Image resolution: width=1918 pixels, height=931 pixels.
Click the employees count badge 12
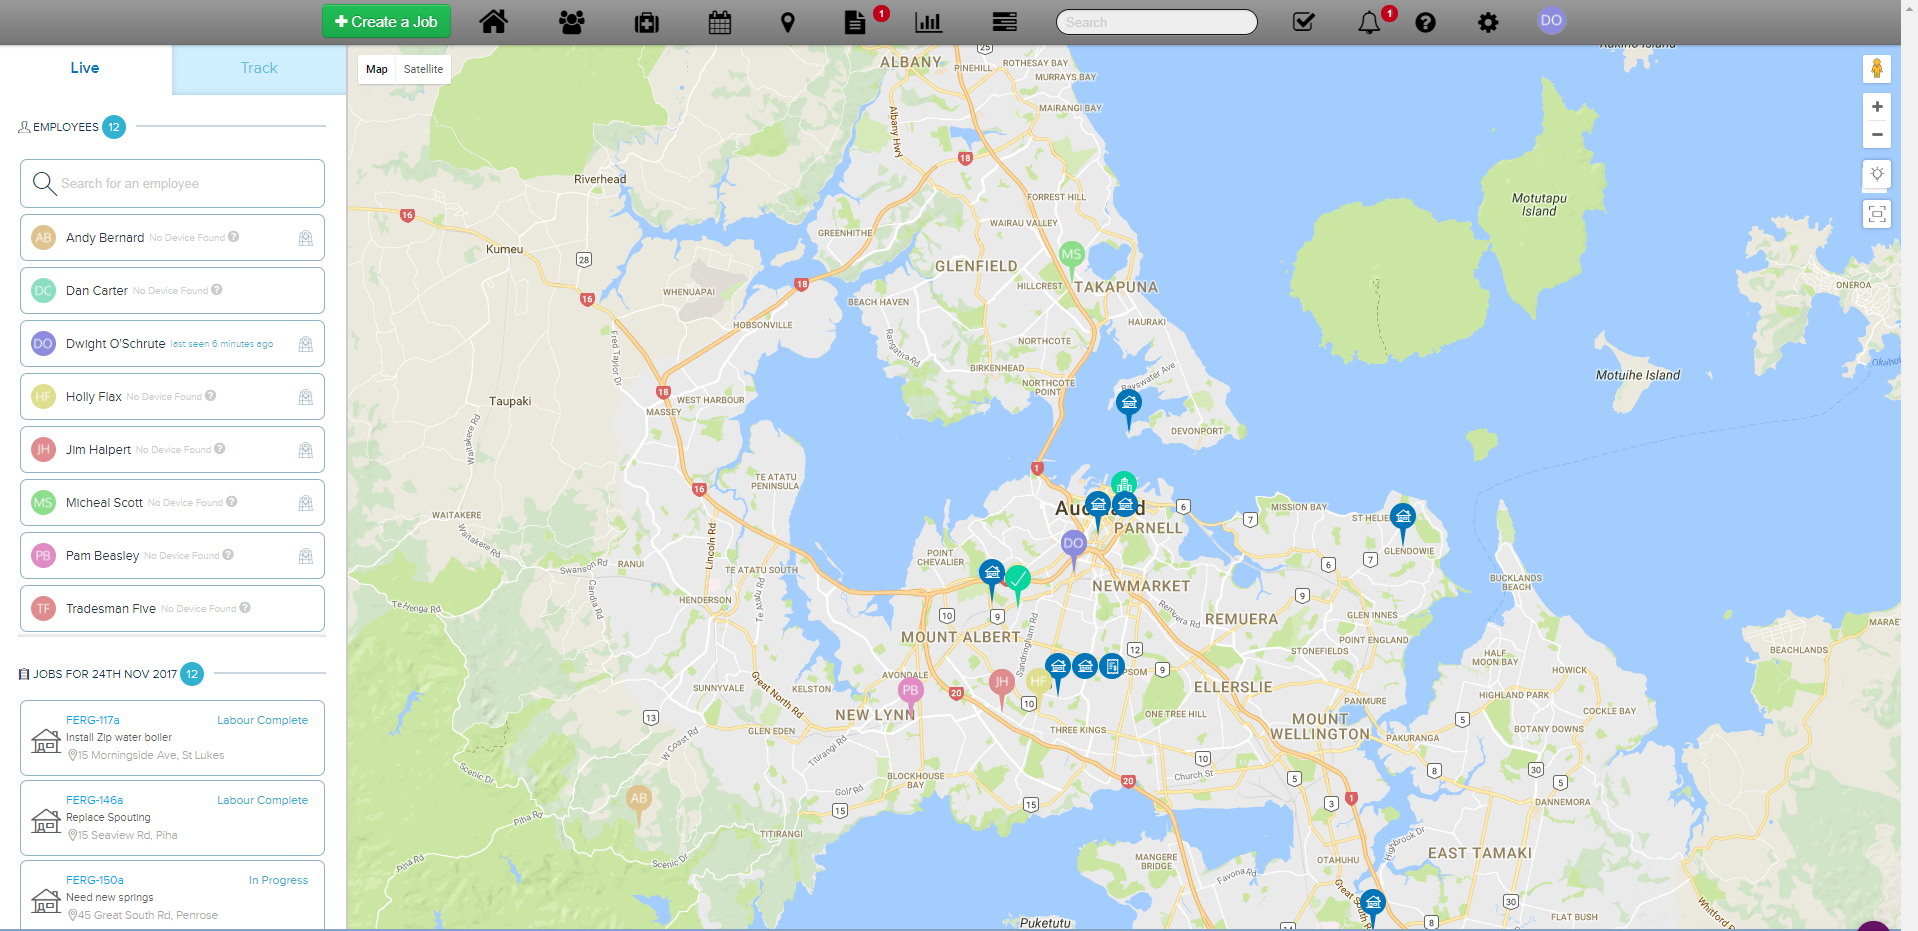pos(114,127)
